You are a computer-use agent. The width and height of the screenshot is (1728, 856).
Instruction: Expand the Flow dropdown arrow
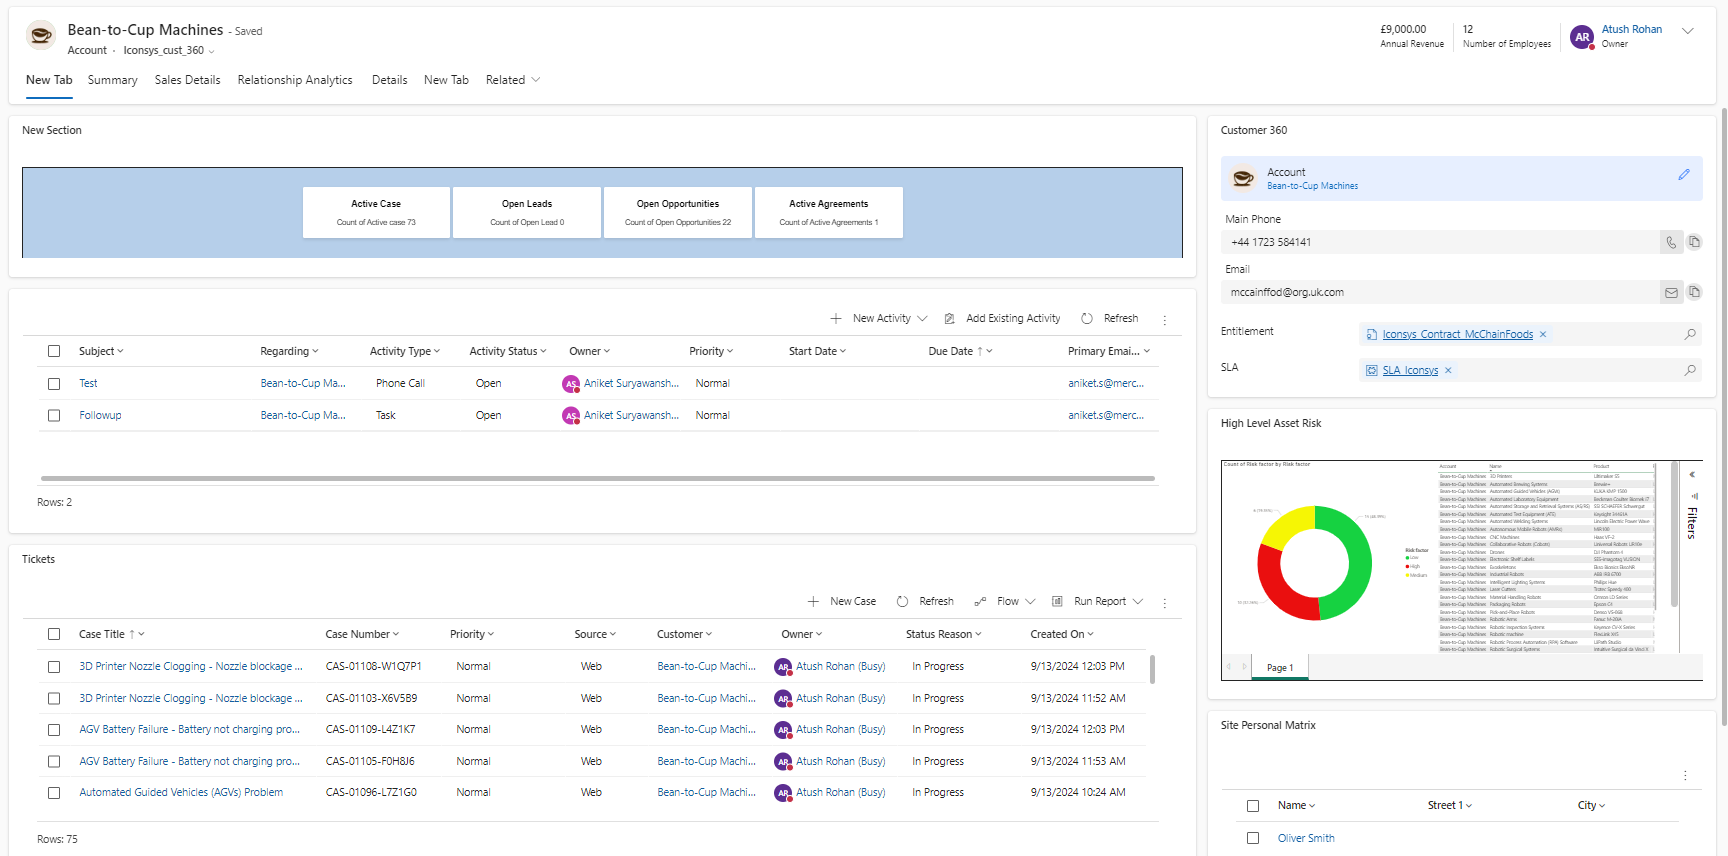tap(1030, 602)
